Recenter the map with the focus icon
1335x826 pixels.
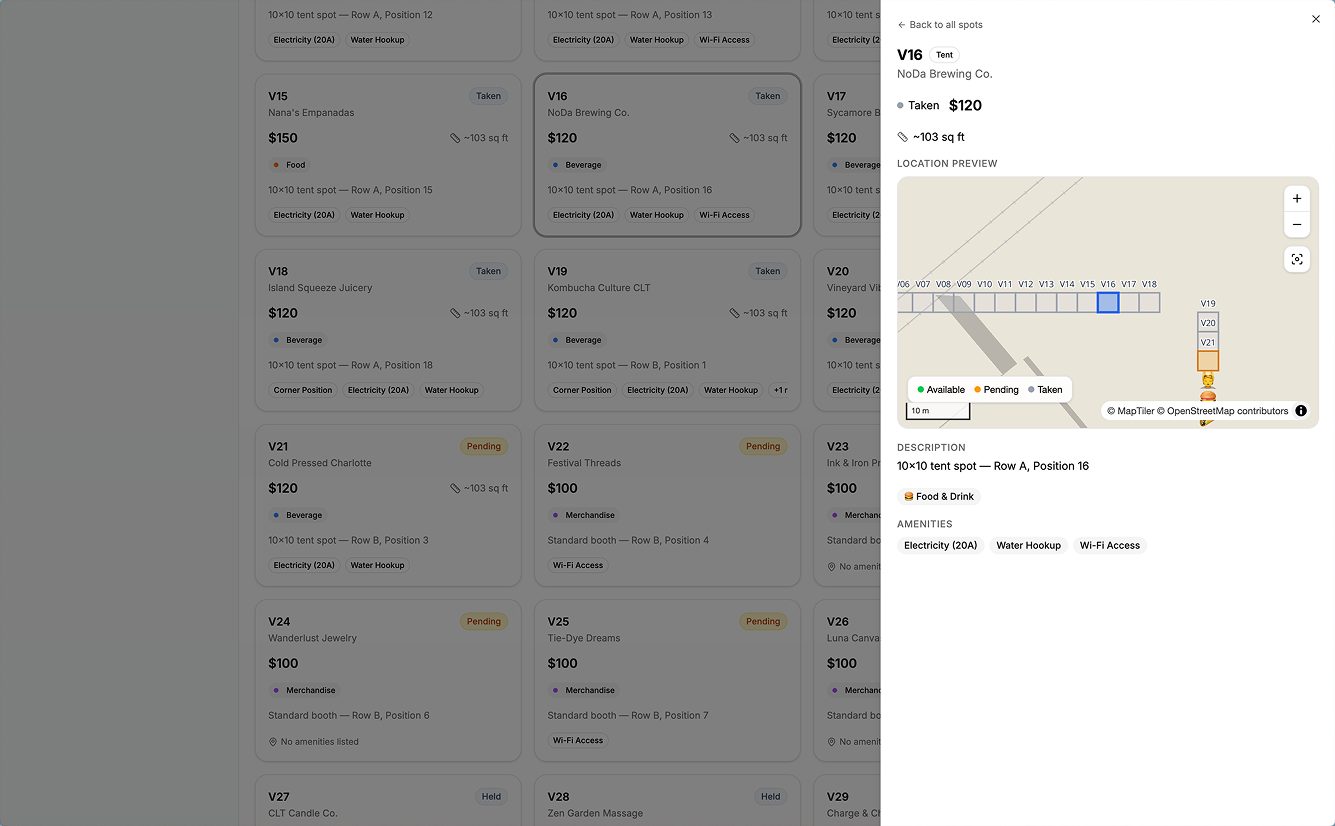pyautogui.click(x=1296, y=259)
